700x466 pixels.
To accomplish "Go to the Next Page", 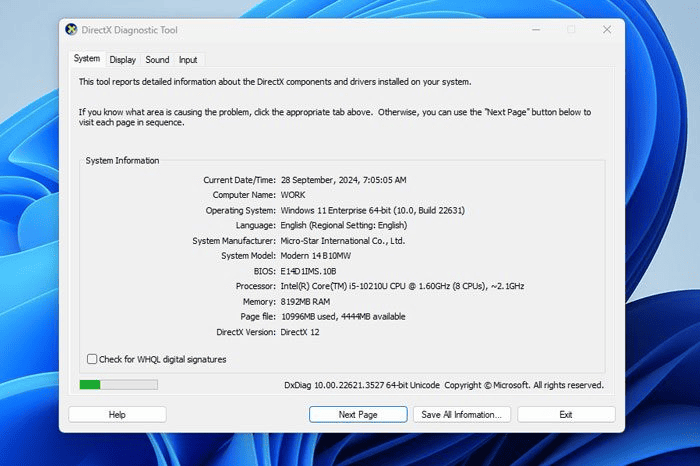I will [358, 415].
